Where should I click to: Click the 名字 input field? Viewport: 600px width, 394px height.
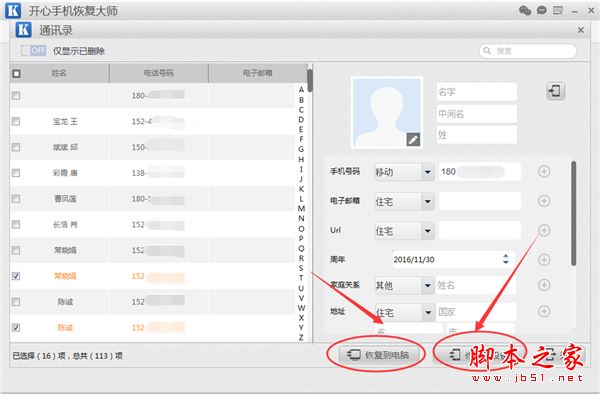(476, 92)
